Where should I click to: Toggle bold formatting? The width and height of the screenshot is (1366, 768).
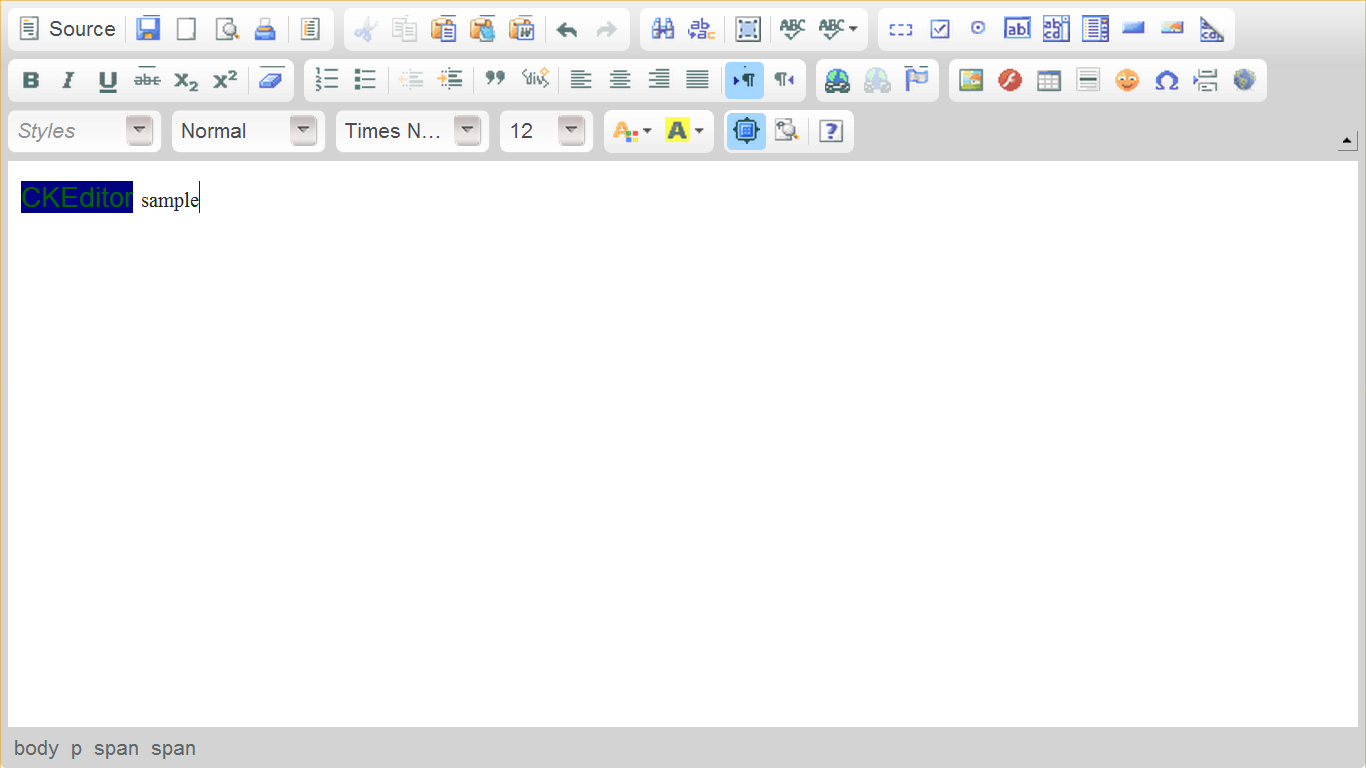pos(31,81)
